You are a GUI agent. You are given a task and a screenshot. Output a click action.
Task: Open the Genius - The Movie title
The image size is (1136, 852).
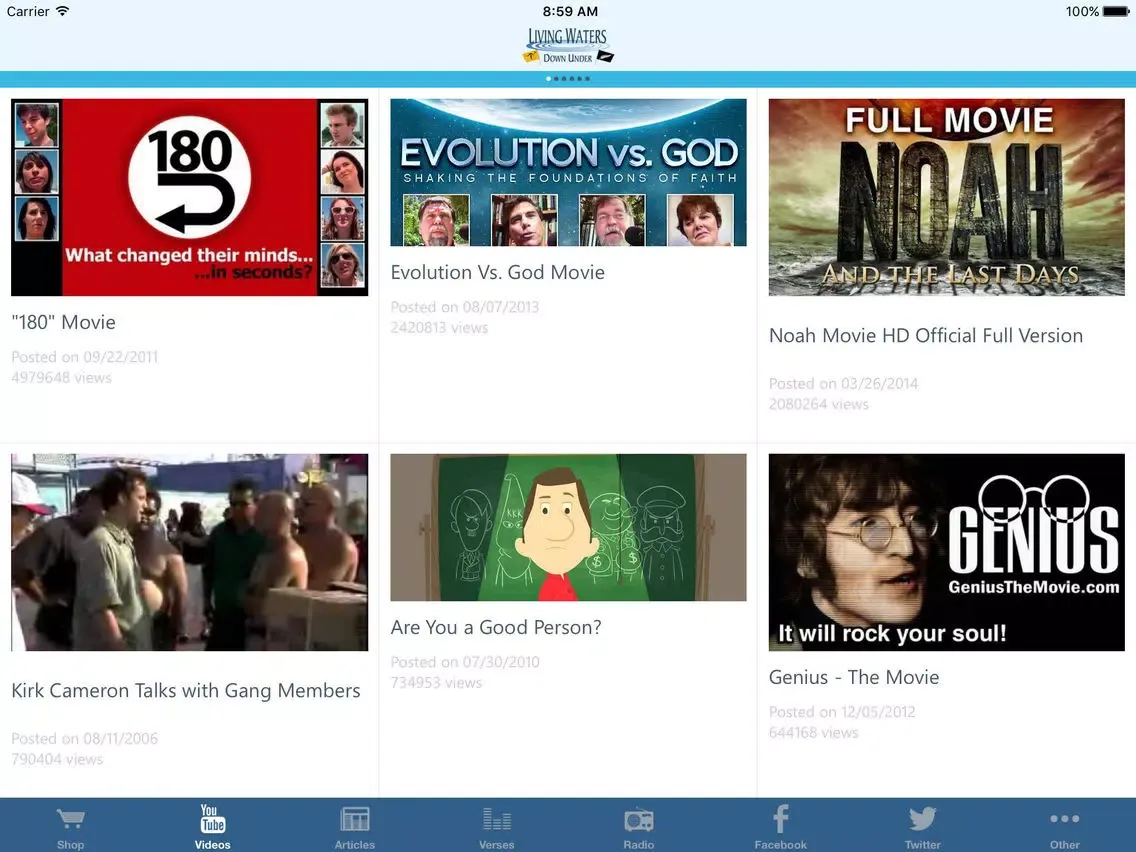click(854, 677)
